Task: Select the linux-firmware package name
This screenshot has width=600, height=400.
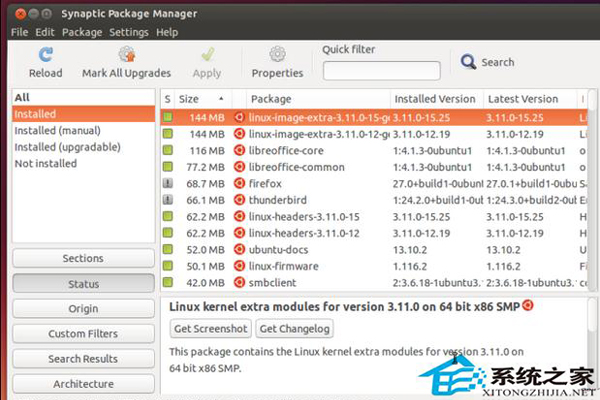Action: click(284, 266)
